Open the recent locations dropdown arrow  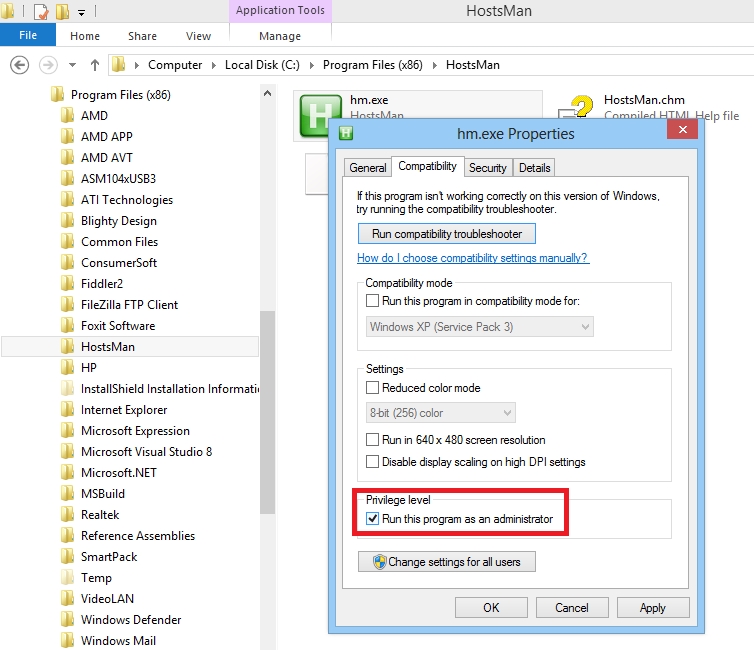tap(73, 64)
